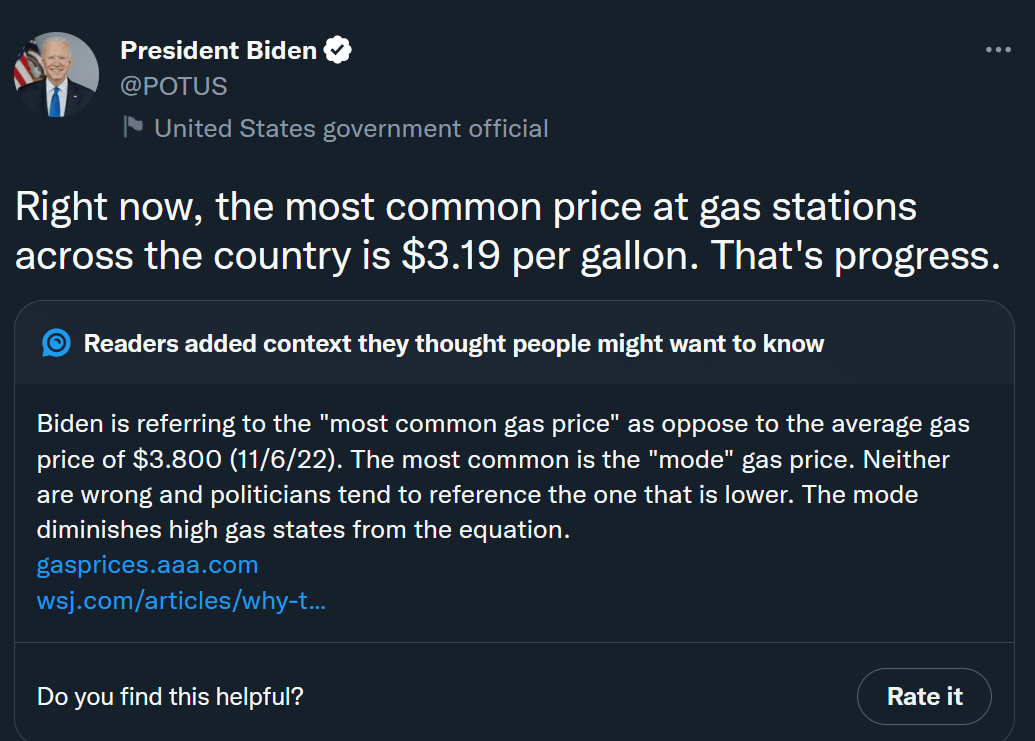Image resolution: width=1035 pixels, height=741 pixels.
Task: Click the government official flag icon
Action: click(x=133, y=127)
